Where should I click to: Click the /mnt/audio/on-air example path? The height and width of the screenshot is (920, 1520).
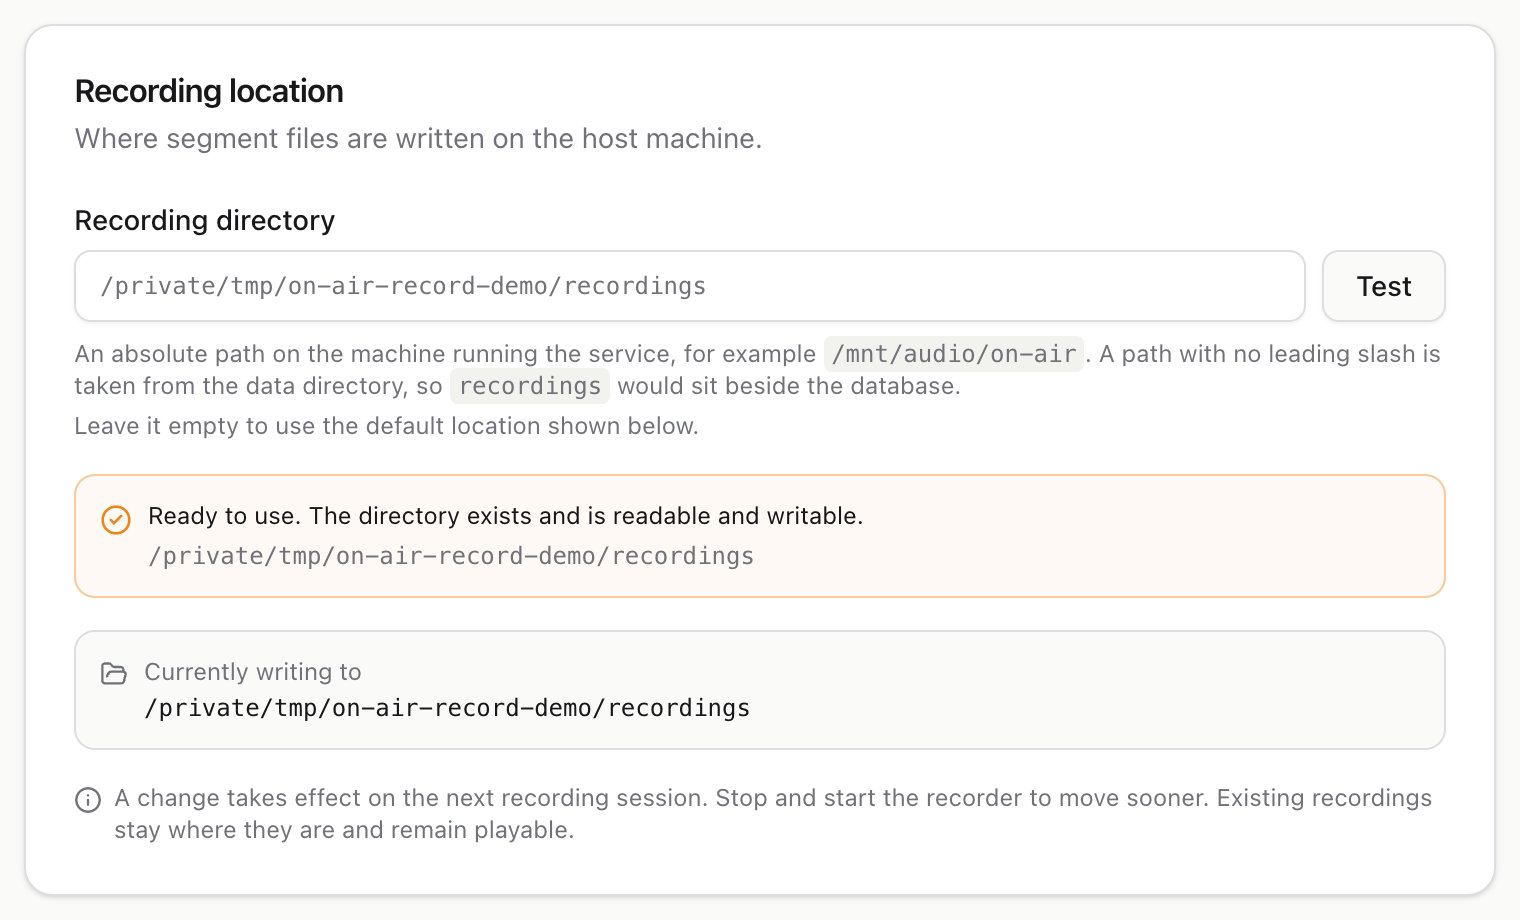coord(954,354)
